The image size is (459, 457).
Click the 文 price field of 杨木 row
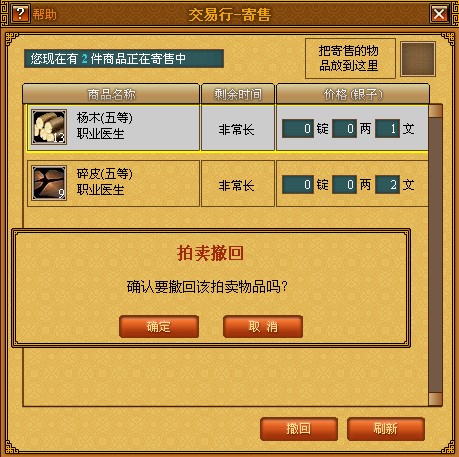point(387,129)
